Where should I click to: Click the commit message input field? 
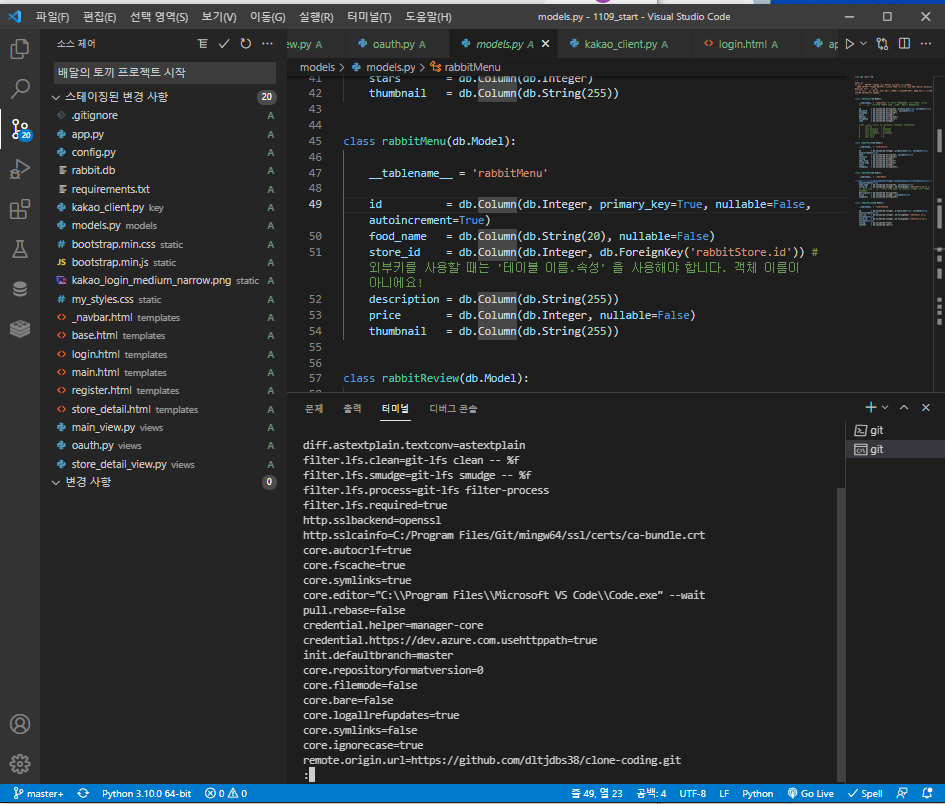tap(165, 73)
